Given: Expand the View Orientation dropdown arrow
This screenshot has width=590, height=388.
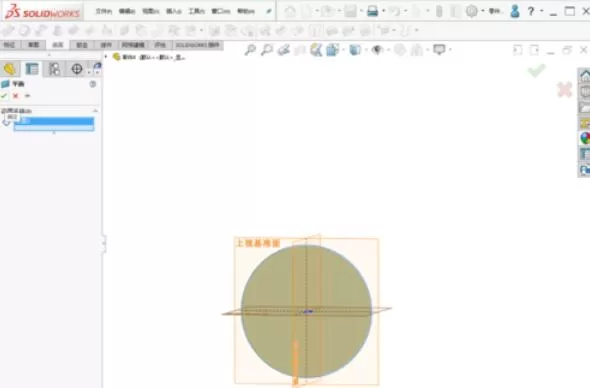Looking at the screenshot, I should (343, 50).
